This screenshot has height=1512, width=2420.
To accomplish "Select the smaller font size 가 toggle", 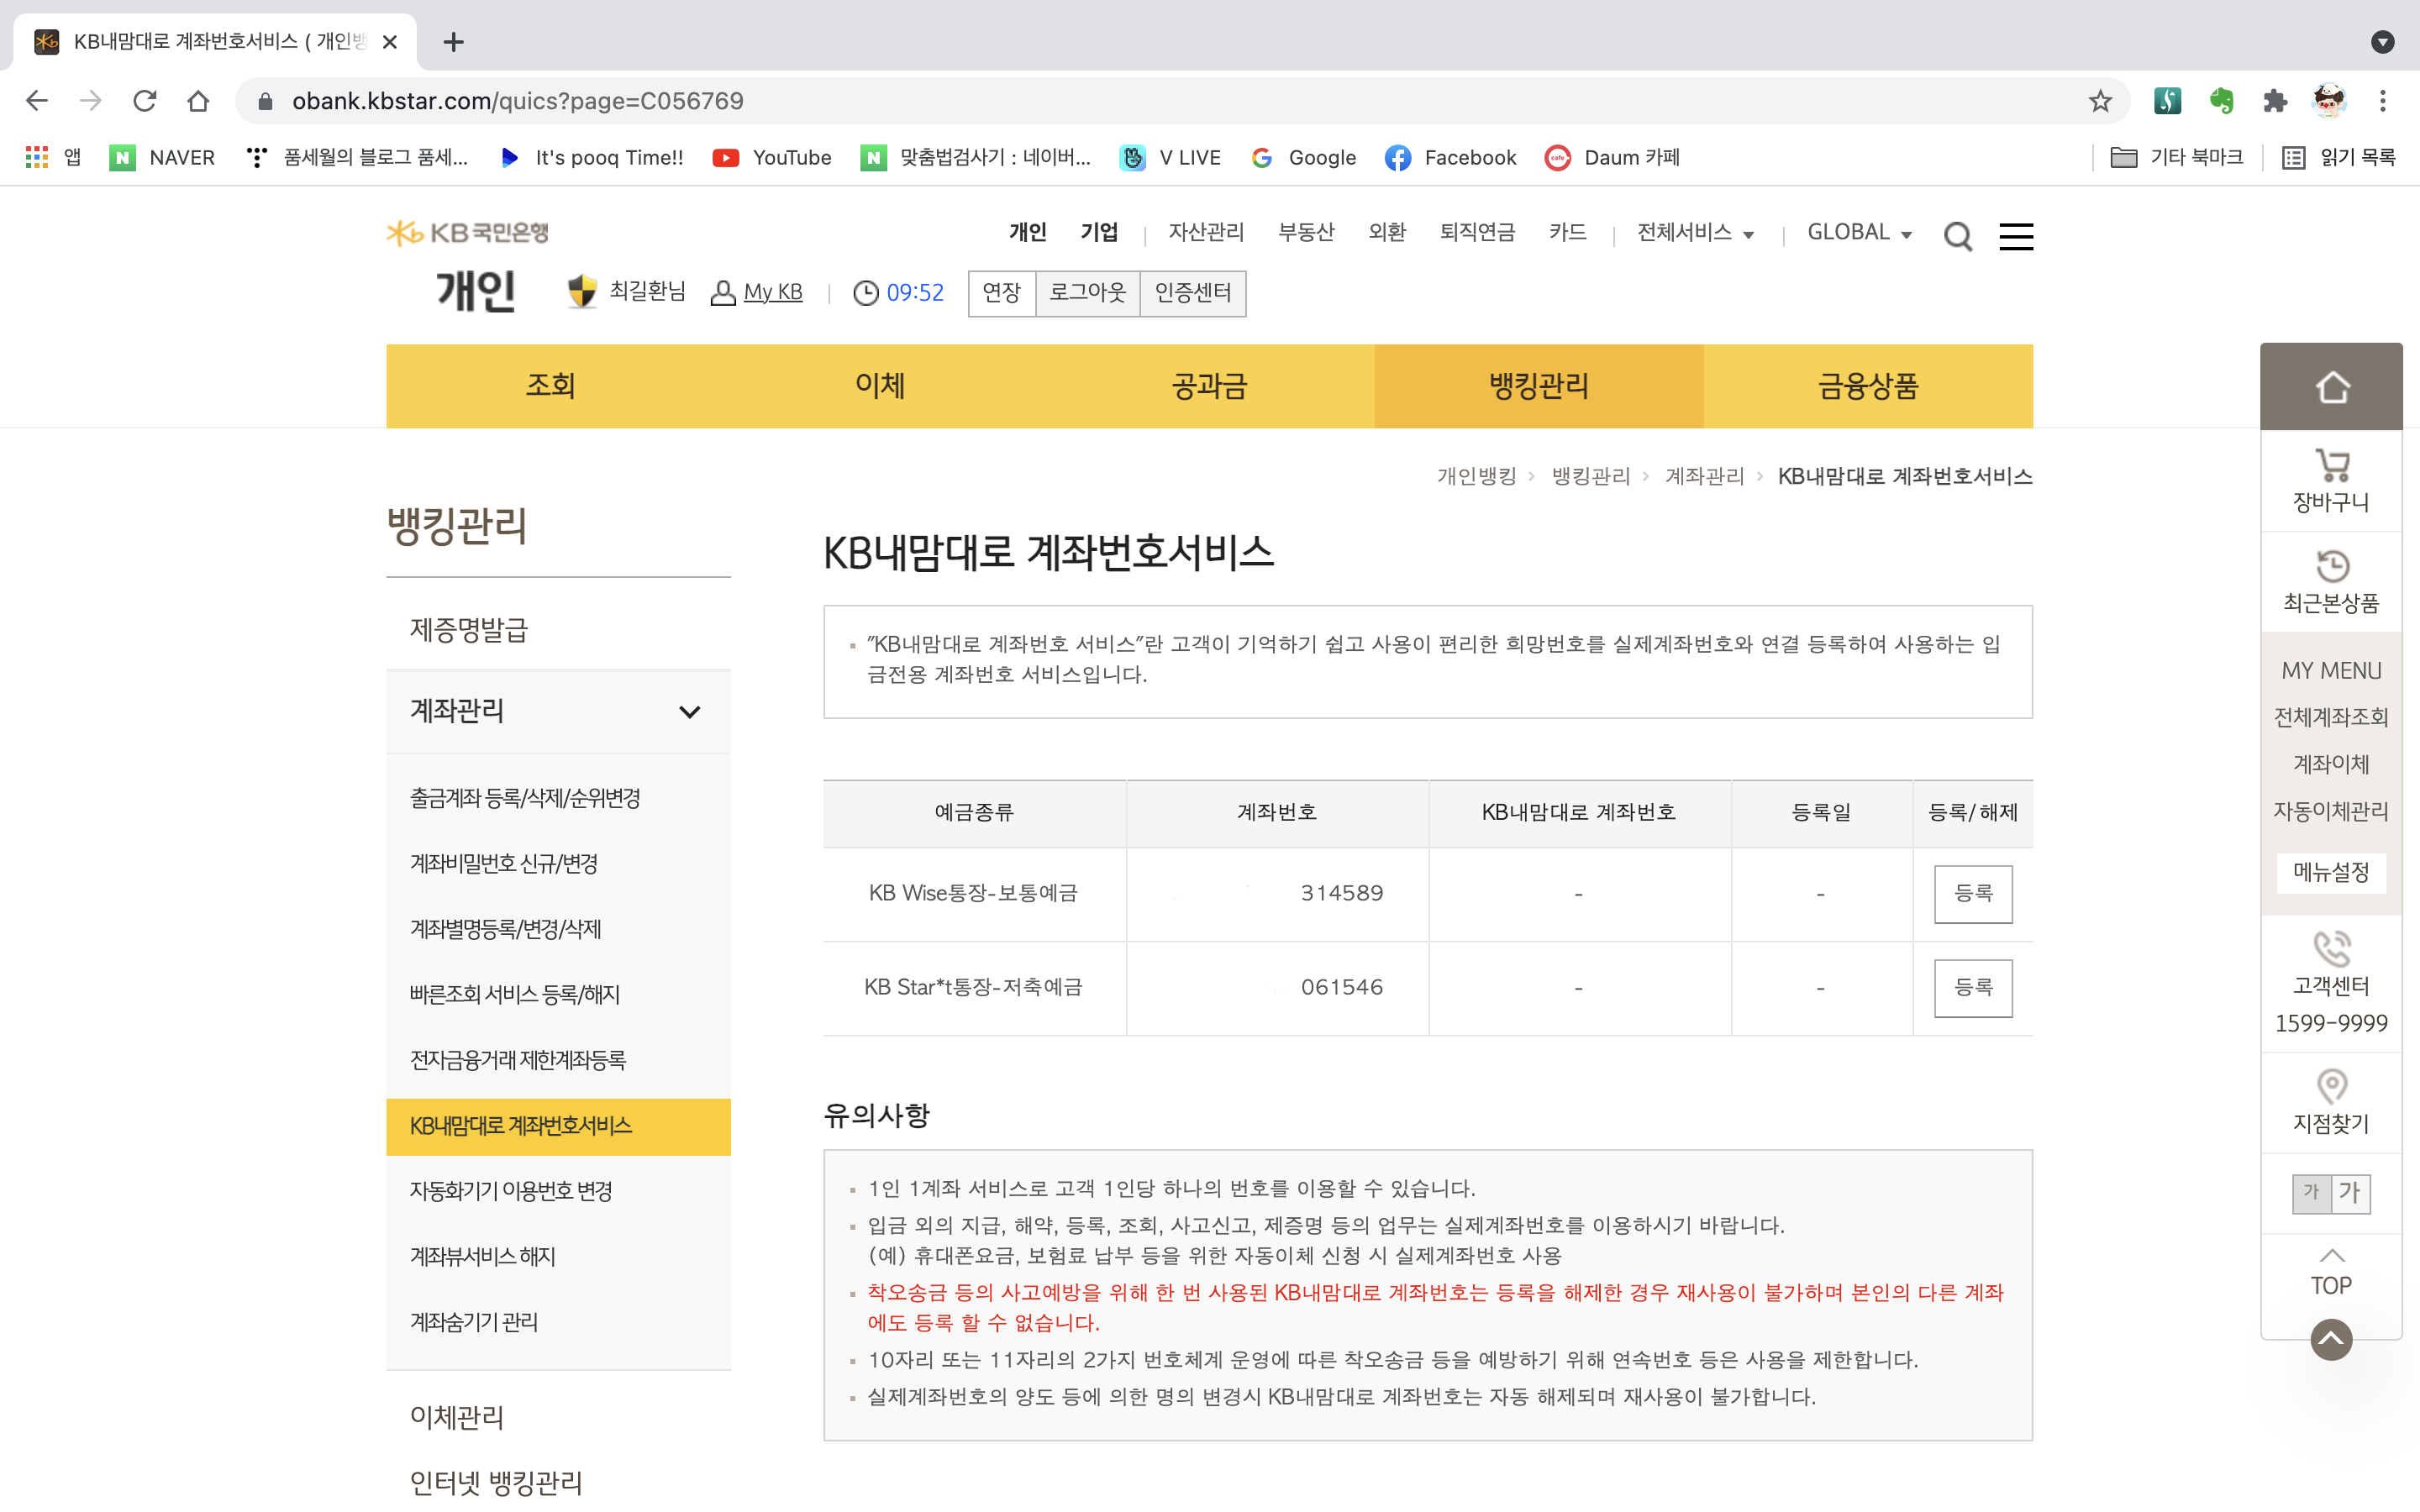I will (2311, 1192).
